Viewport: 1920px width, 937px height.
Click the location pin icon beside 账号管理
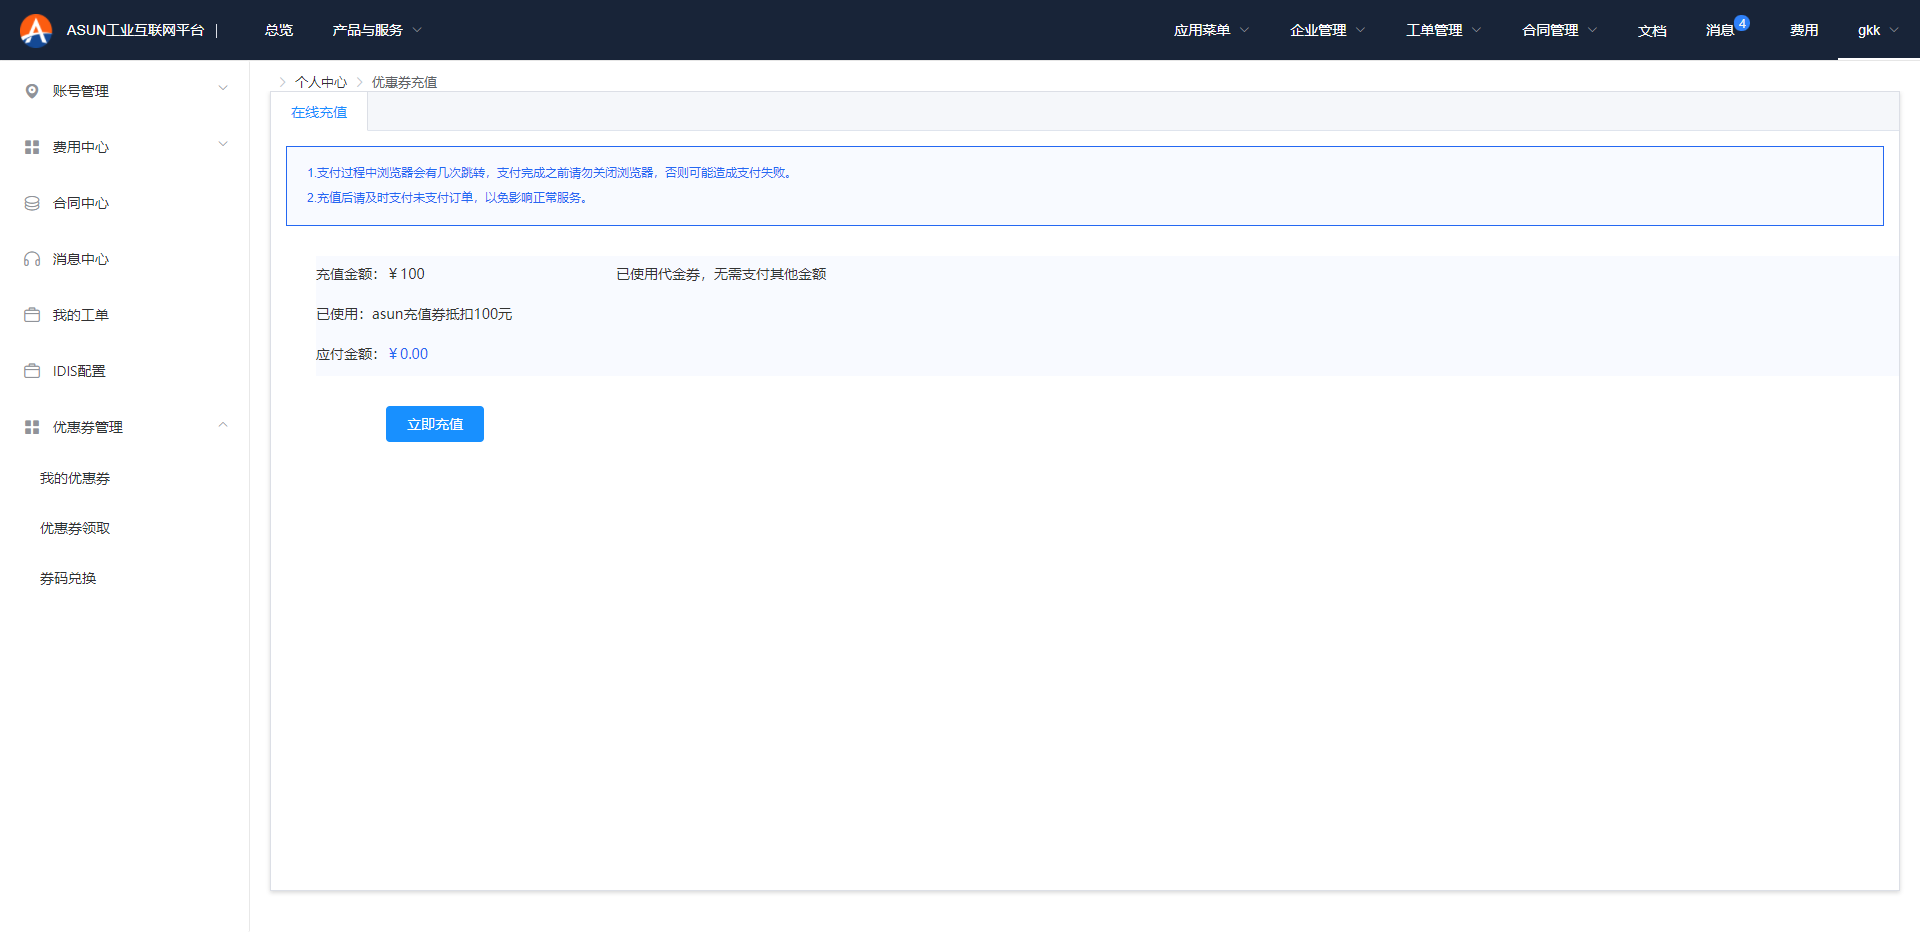32,91
